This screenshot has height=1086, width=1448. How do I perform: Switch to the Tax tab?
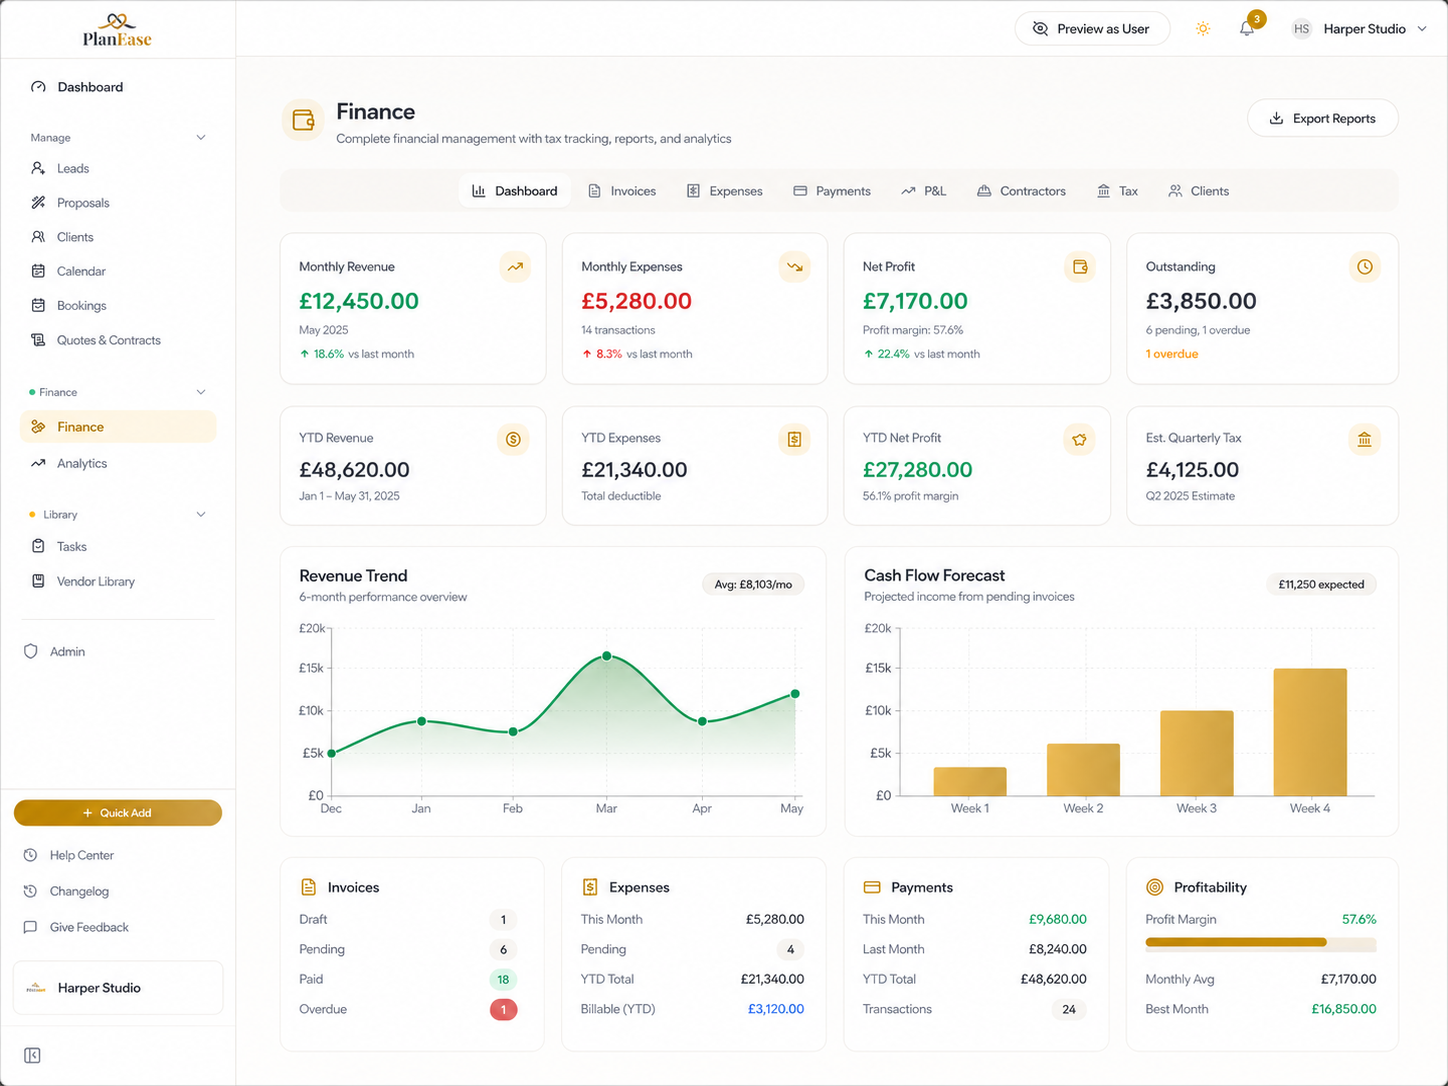[1118, 191]
